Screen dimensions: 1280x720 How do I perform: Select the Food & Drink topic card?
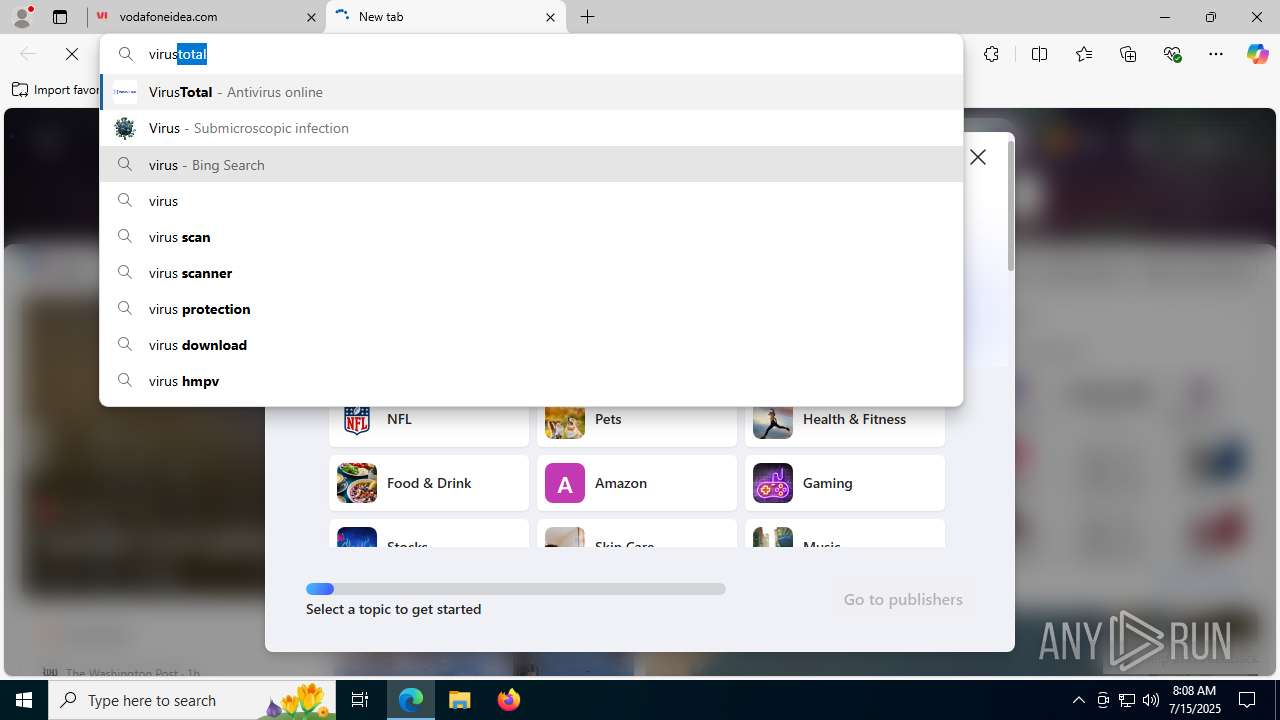click(x=429, y=483)
